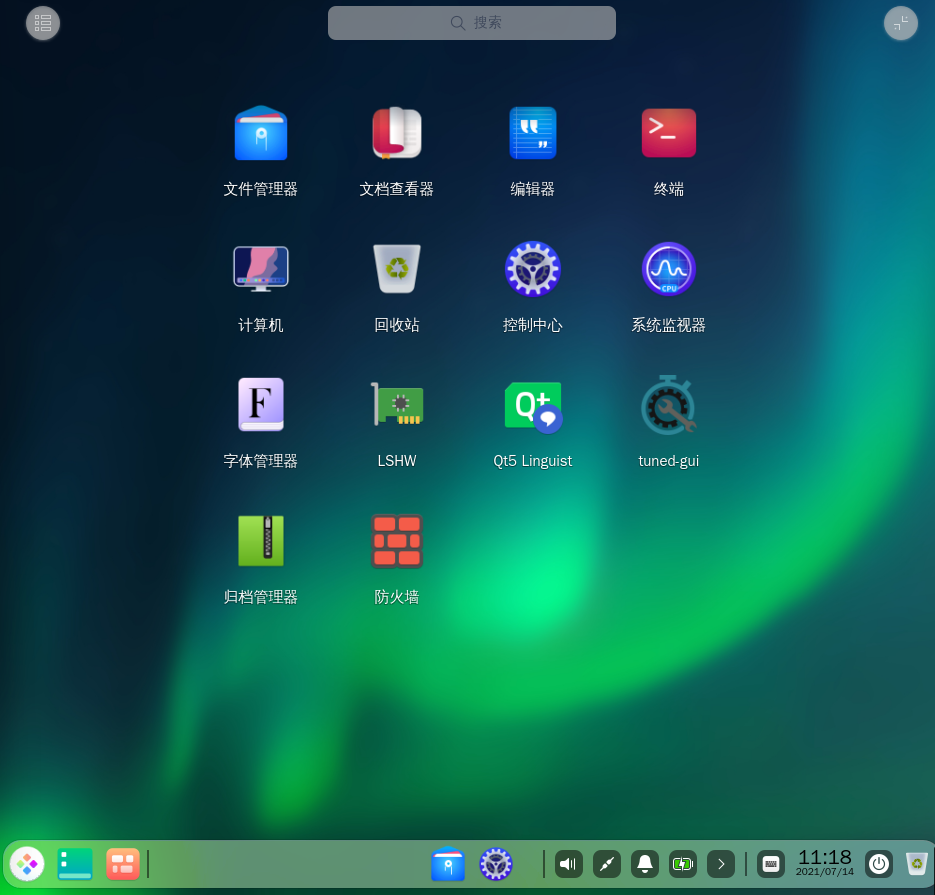Change sort mode with the top-right button

(900, 22)
